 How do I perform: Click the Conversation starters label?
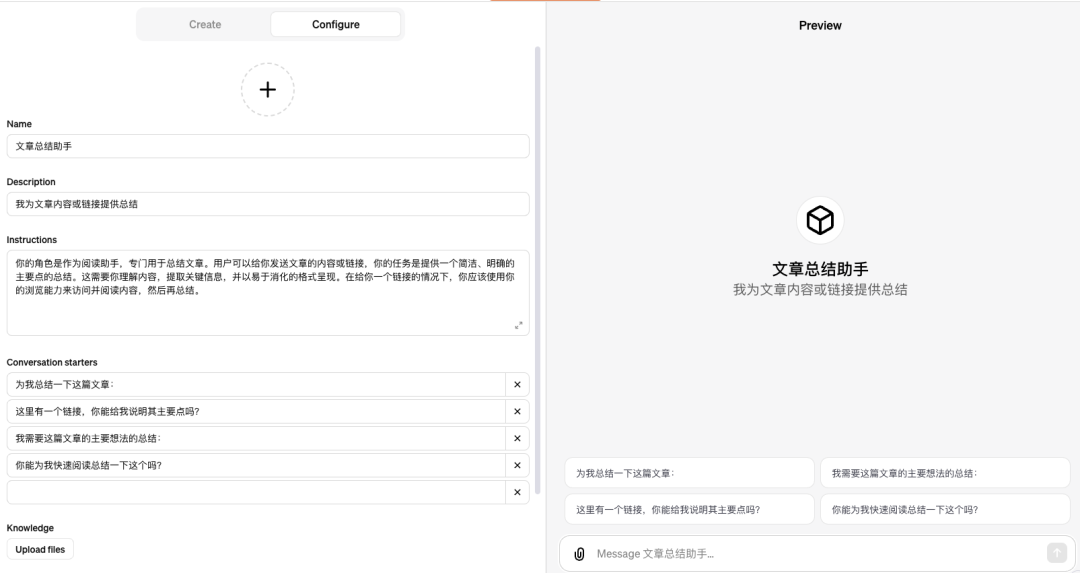pyautogui.click(x=52, y=362)
